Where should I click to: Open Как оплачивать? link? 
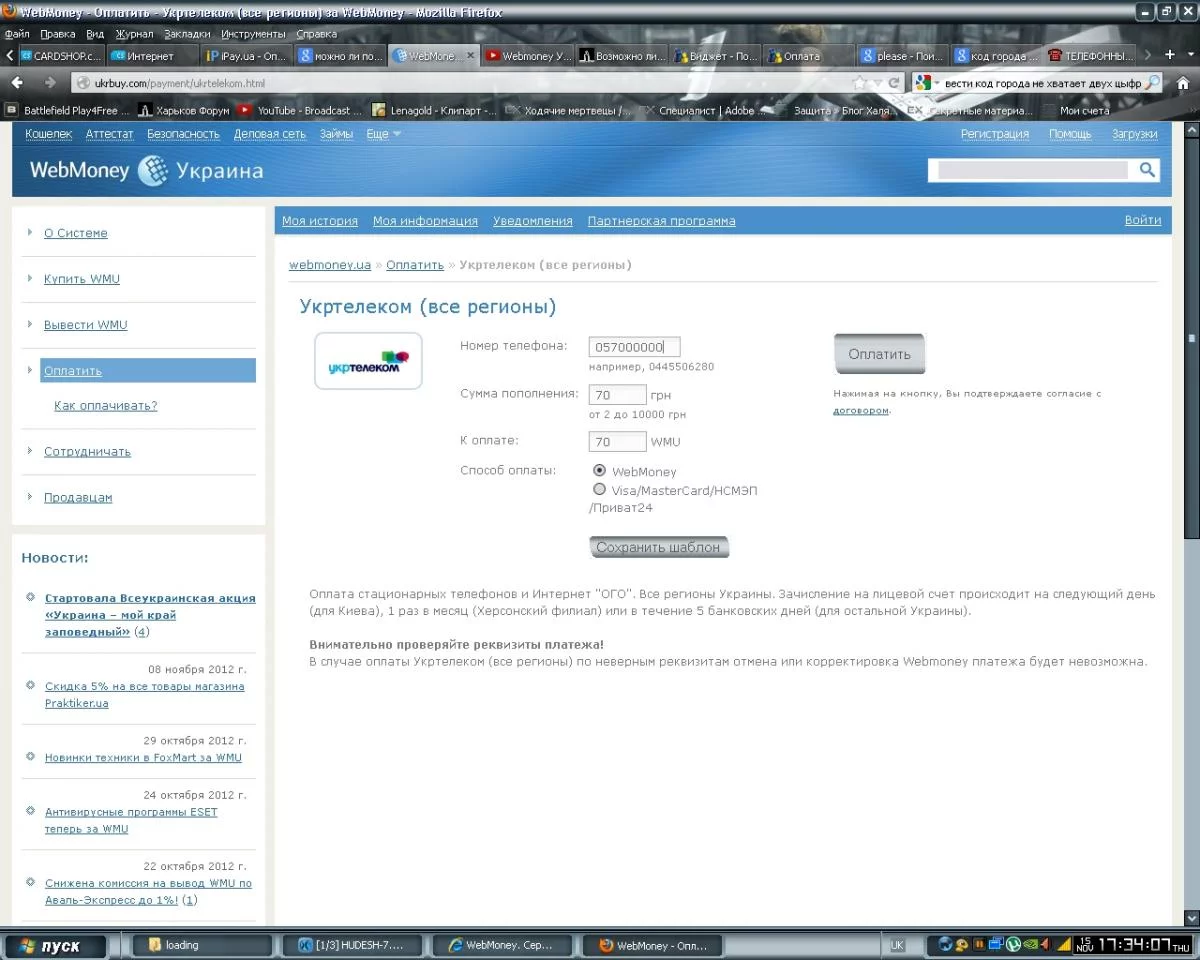point(105,405)
